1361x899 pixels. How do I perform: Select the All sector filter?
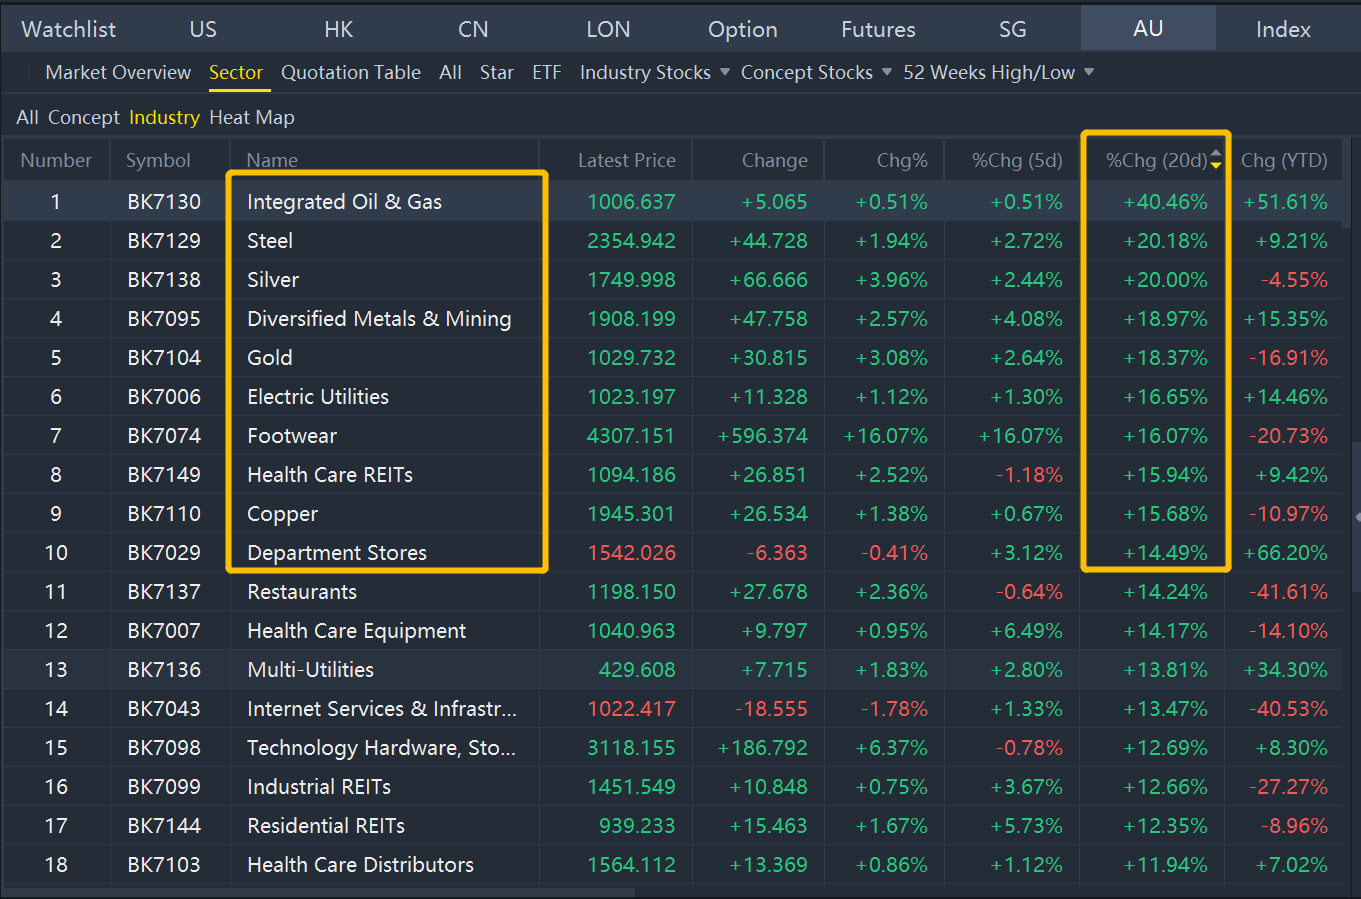tap(27, 117)
